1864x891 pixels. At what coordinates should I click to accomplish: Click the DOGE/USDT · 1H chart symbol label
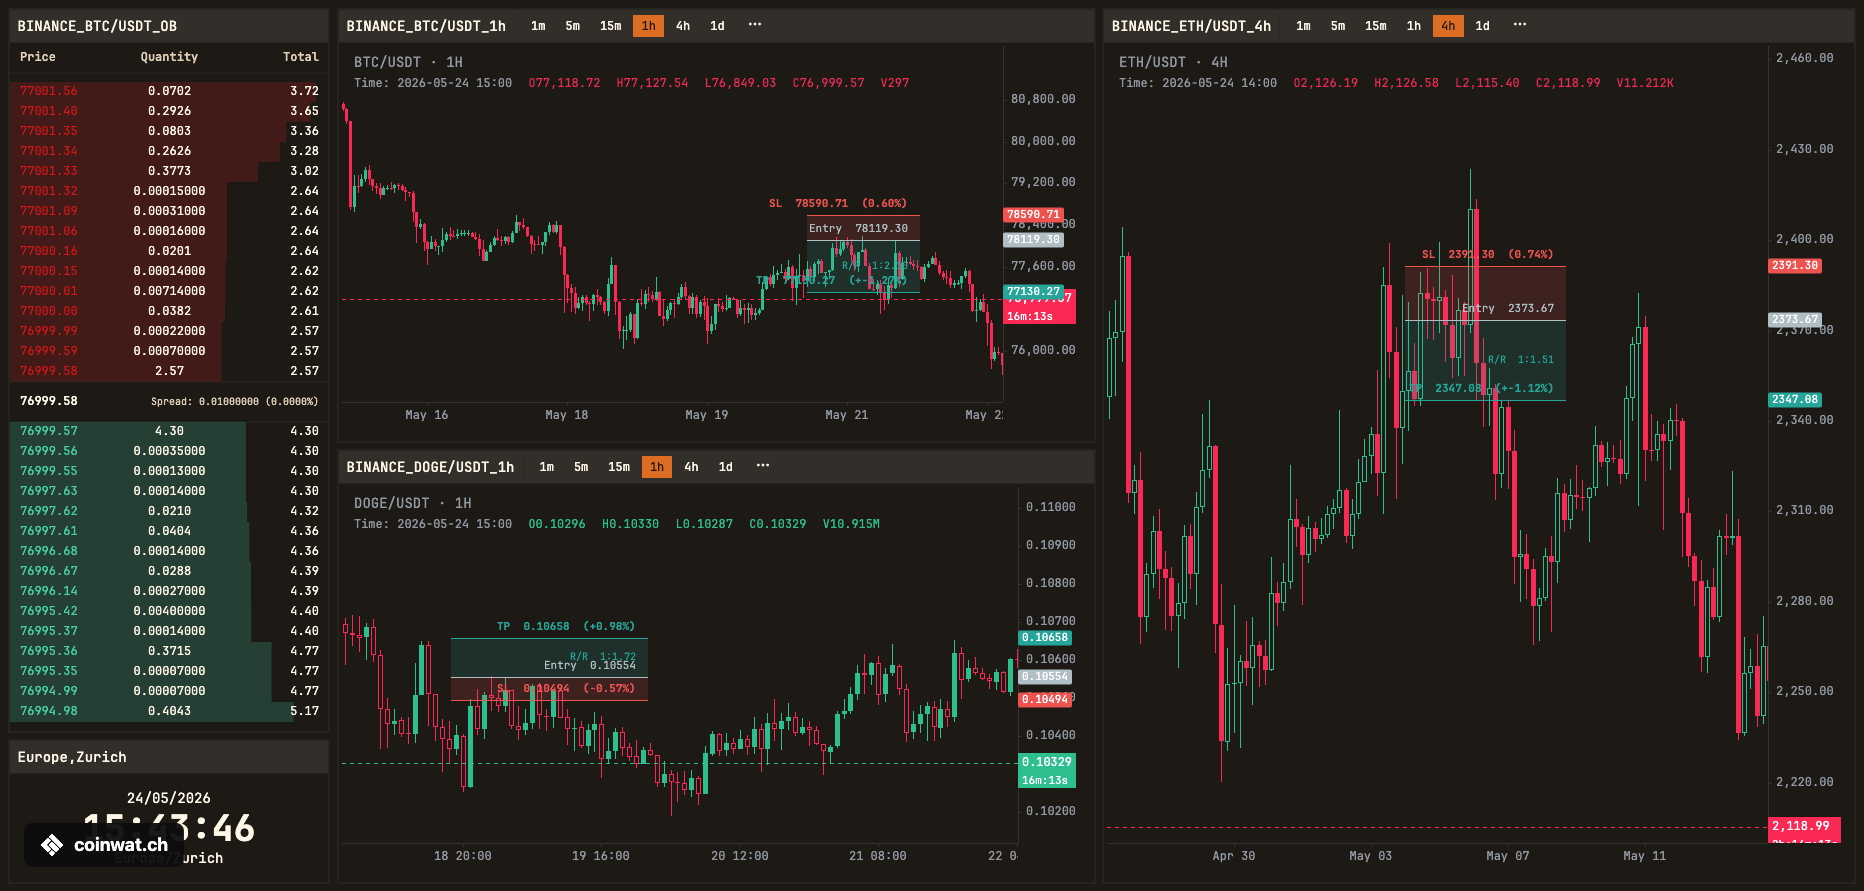point(412,503)
